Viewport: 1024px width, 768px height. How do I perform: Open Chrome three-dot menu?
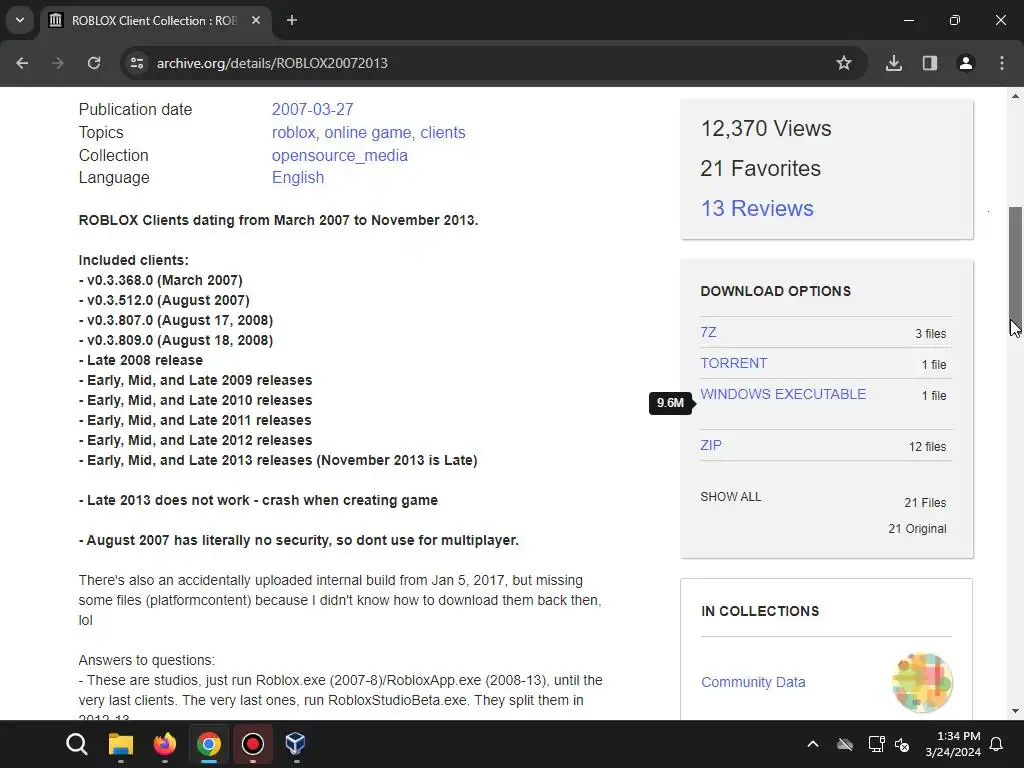[1002, 63]
